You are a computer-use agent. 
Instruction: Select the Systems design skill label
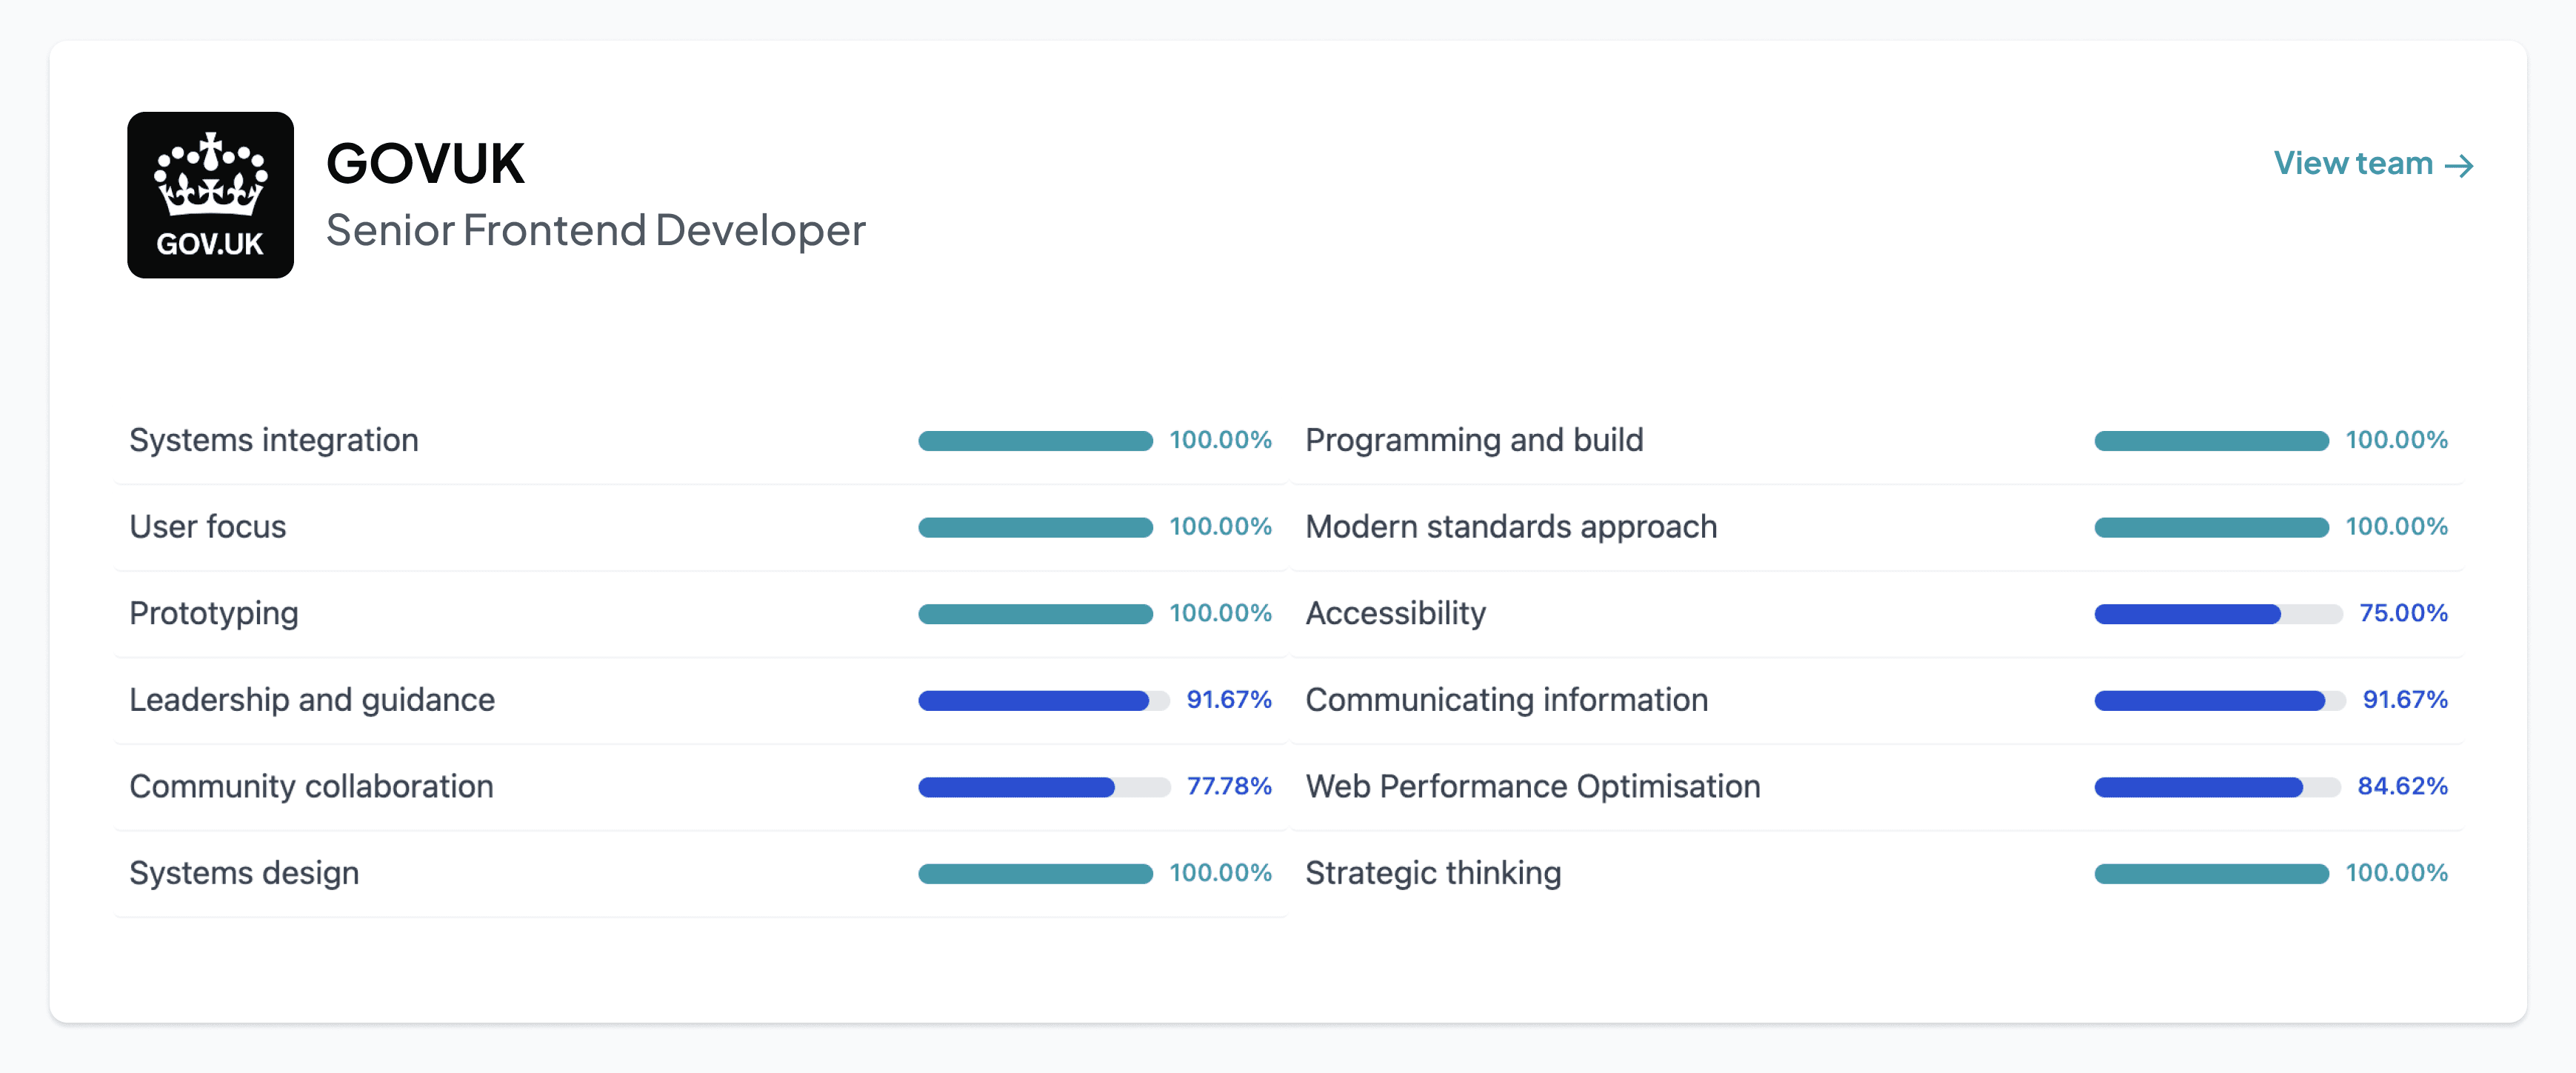[244, 873]
